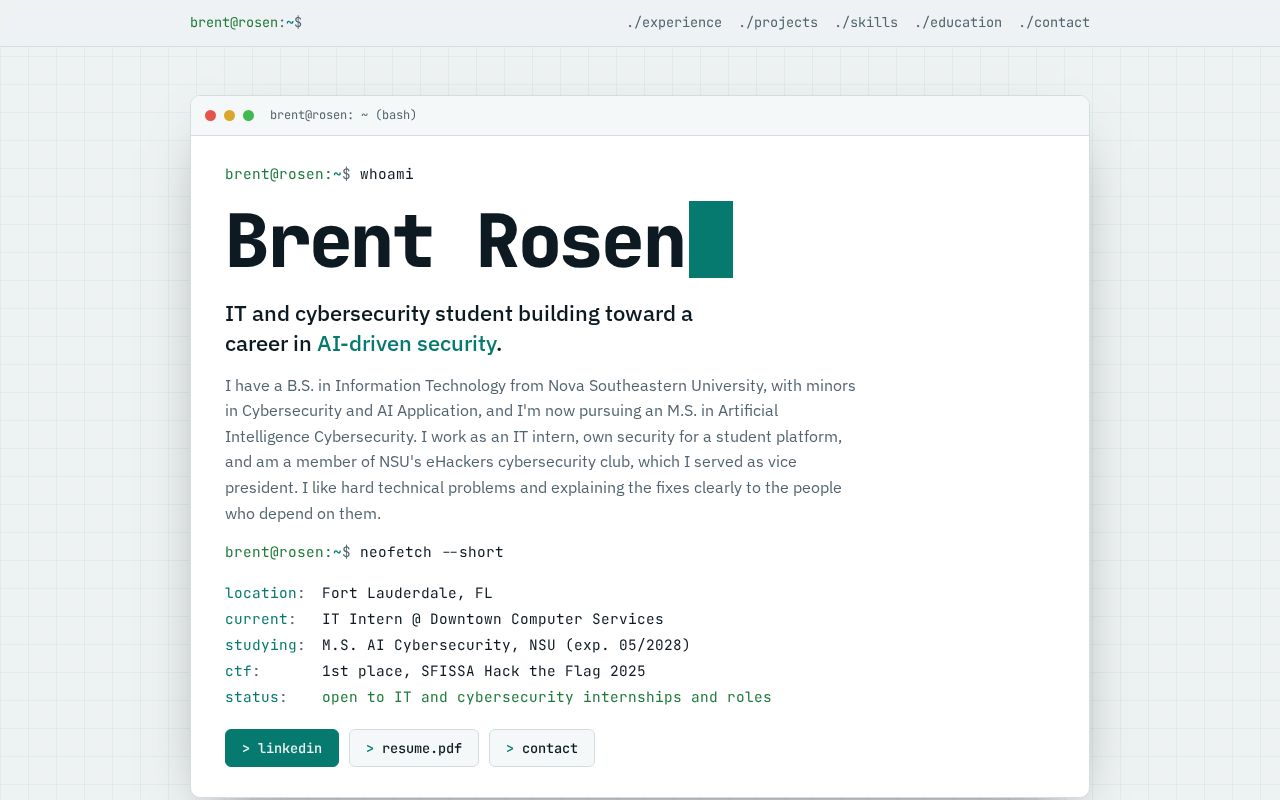Go to the ./projects section

(x=778, y=22)
